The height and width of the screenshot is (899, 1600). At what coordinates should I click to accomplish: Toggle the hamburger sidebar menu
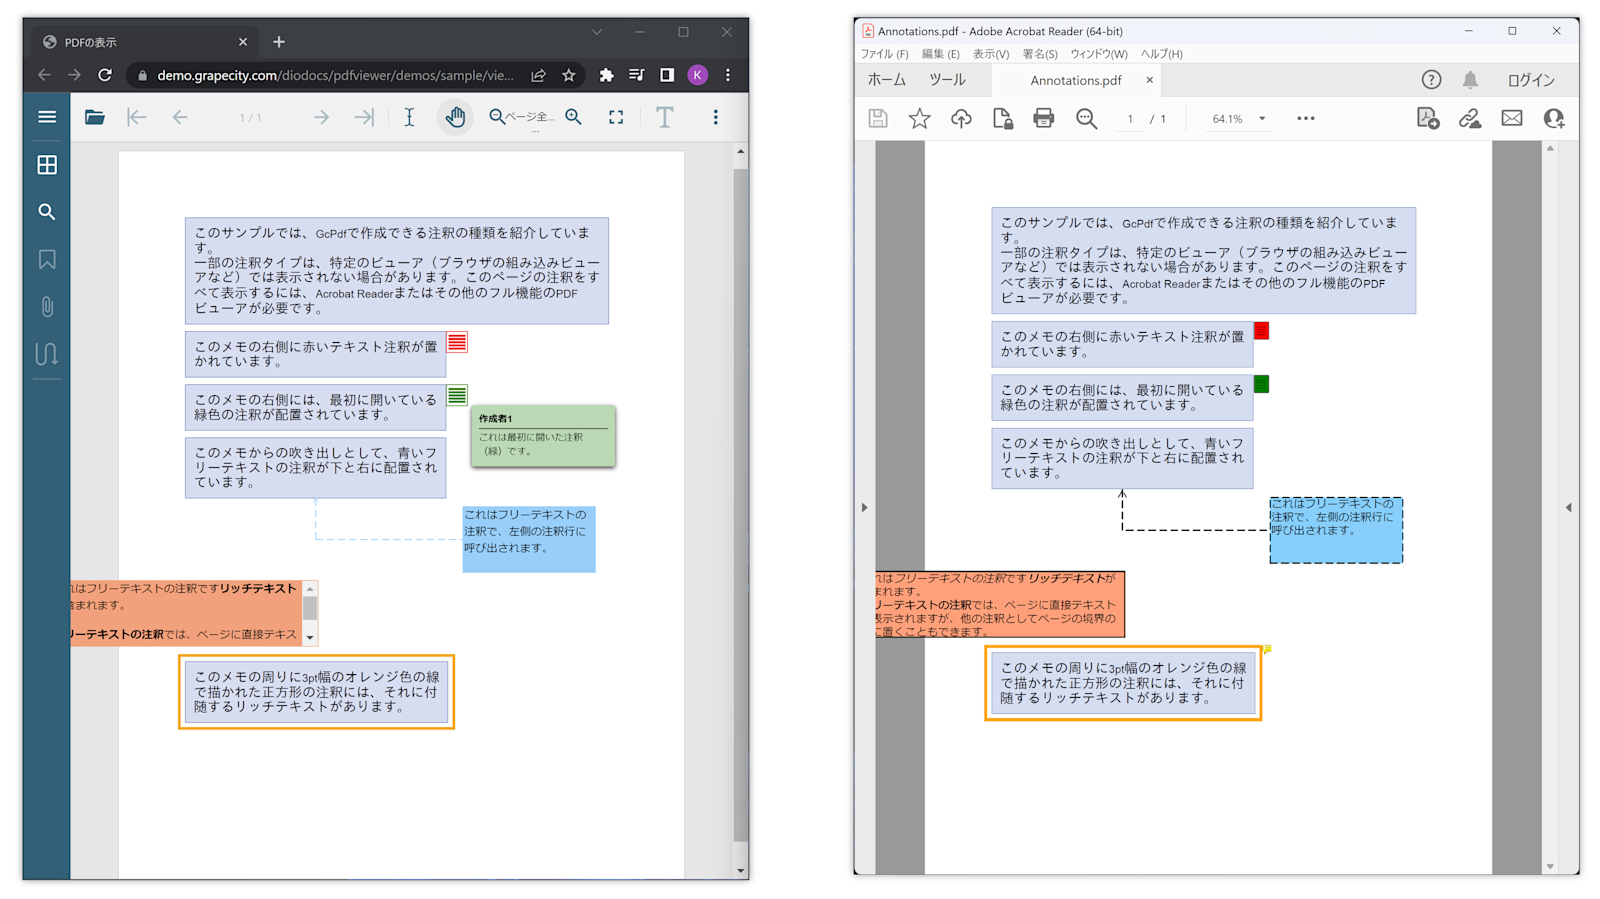coord(47,117)
